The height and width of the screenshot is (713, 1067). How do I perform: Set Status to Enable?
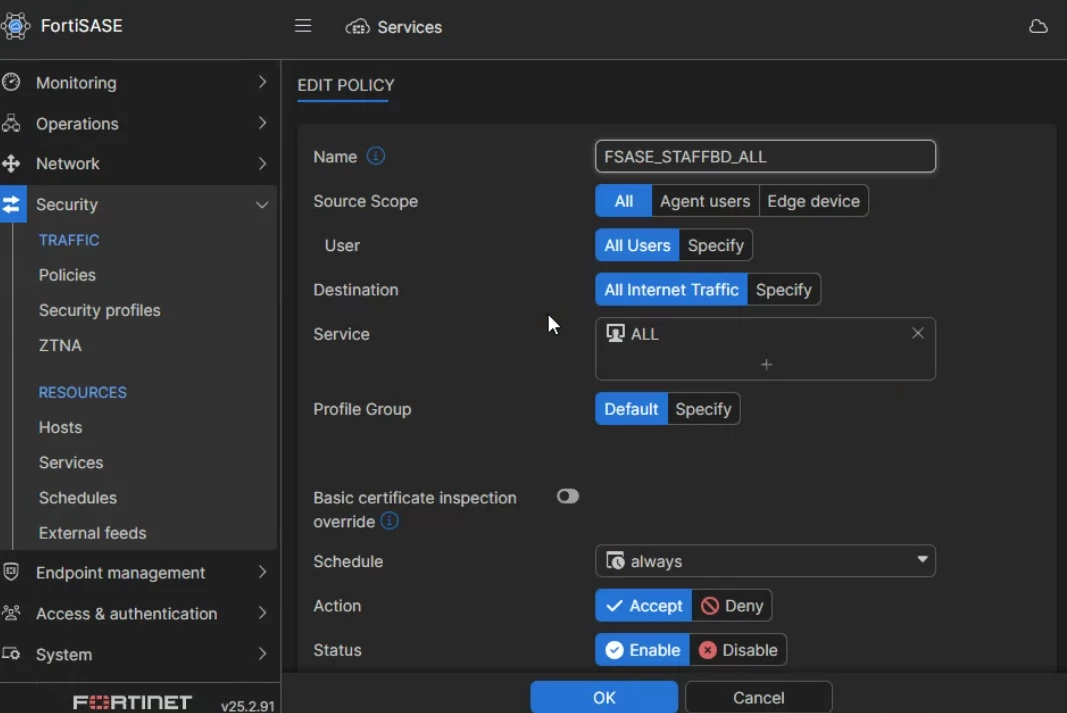click(x=642, y=650)
